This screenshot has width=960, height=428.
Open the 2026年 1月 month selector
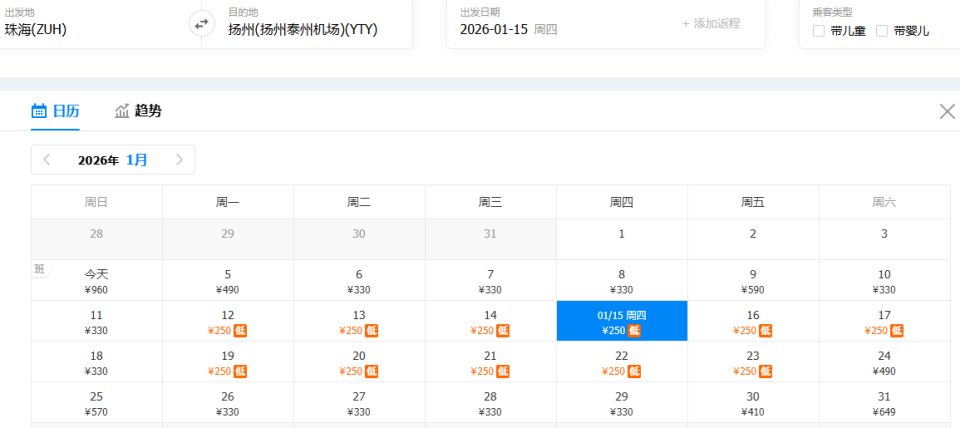113,160
